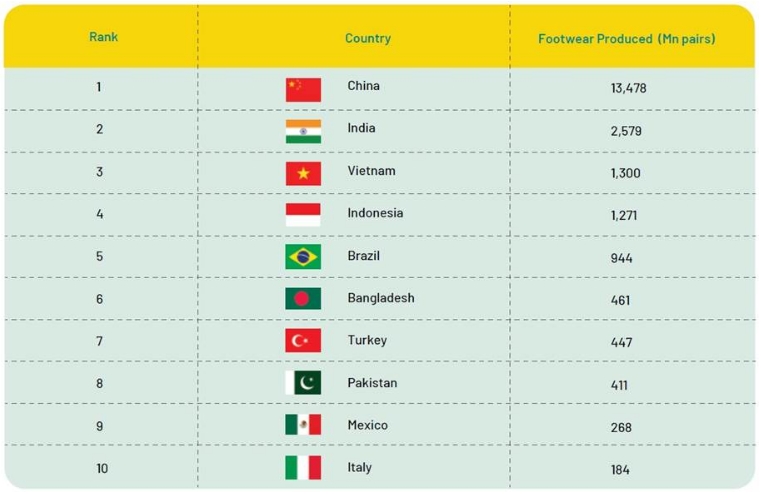Click the Turkey country name
This screenshot has width=761, height=494.
pyautogui.click(x=367, y=340)
